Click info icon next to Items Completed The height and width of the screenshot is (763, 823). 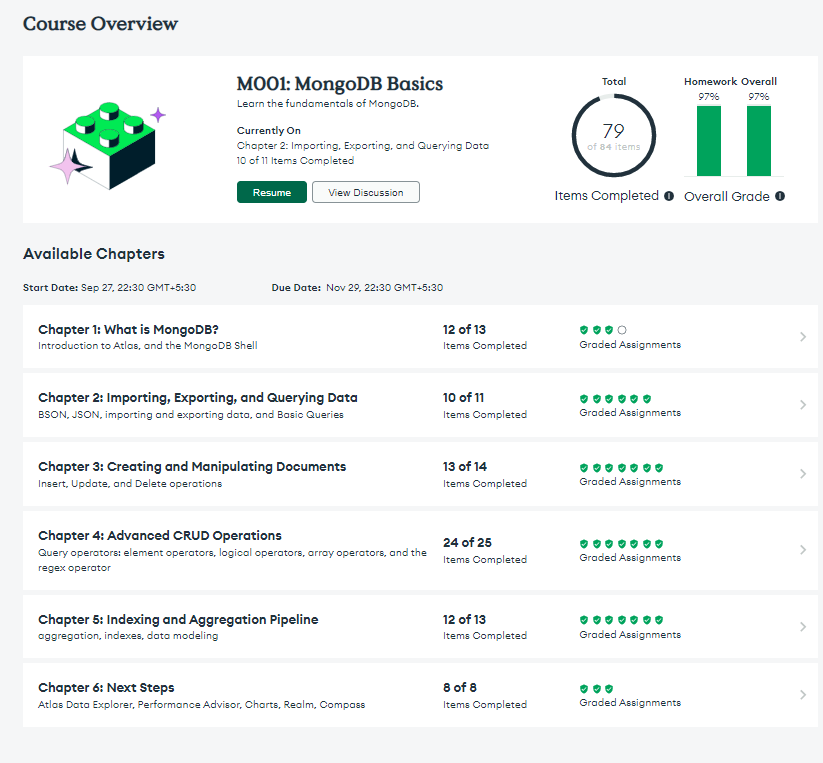669,196
